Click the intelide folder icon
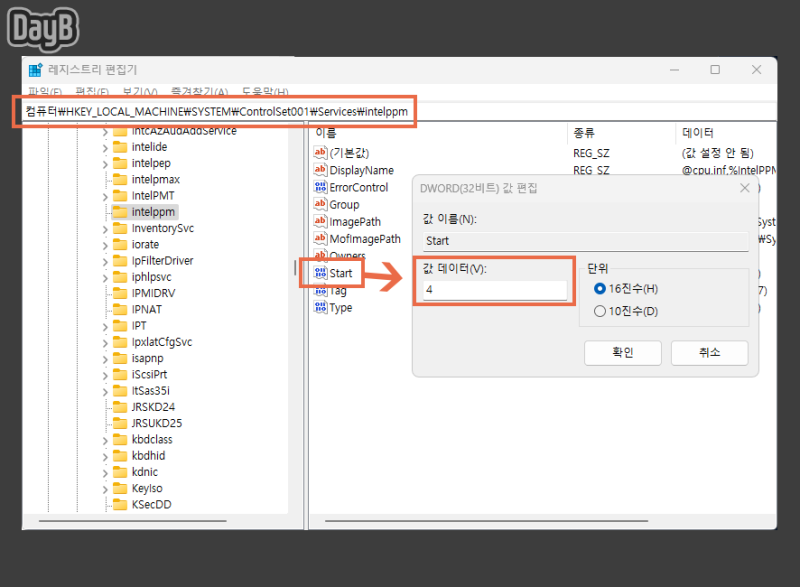 point(120,147)
